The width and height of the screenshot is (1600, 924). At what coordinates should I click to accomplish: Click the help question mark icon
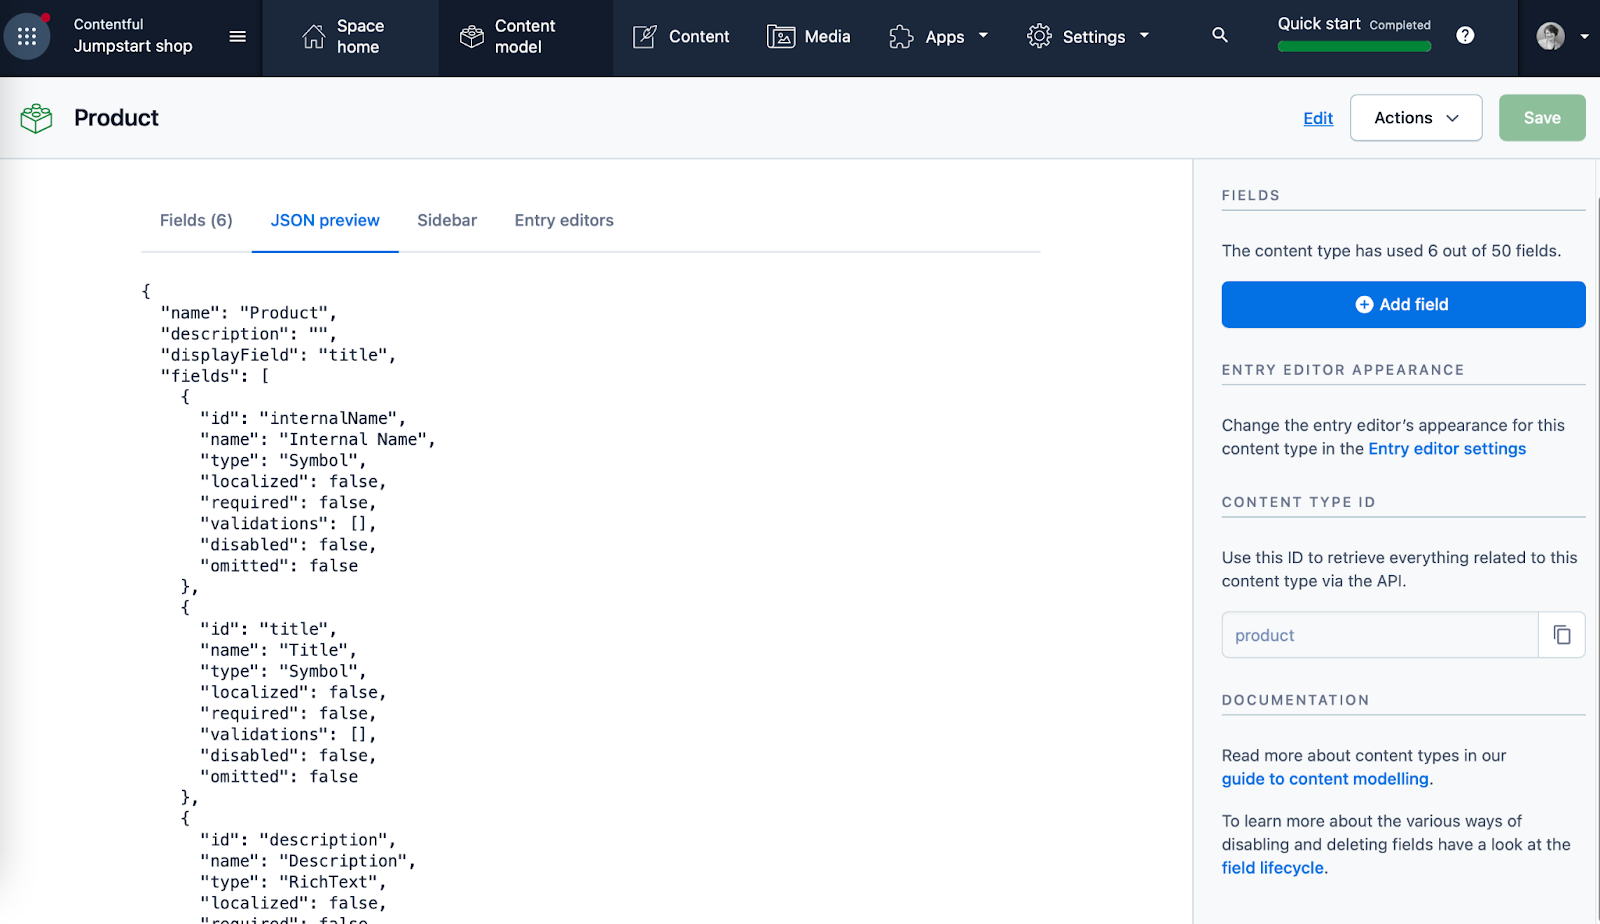point(1466,35)
